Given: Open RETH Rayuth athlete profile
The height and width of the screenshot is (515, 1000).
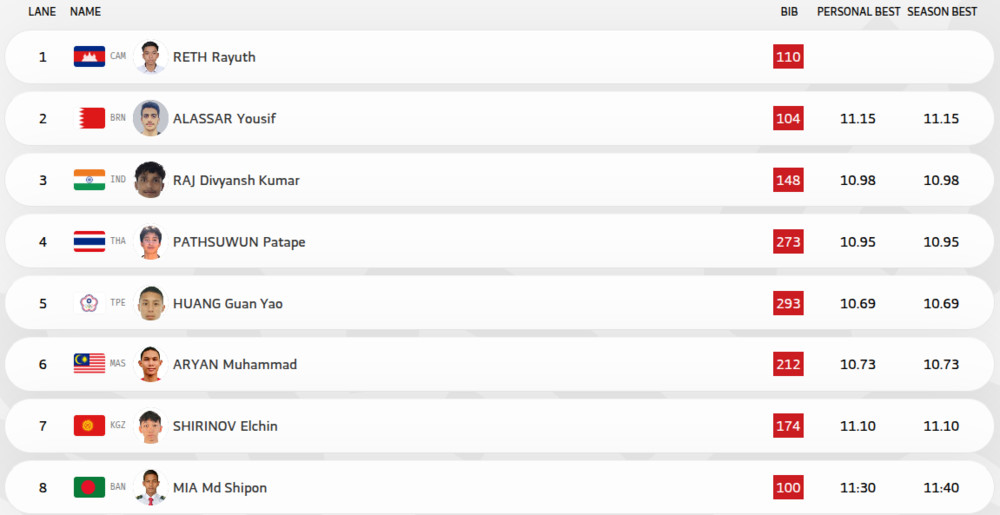Looking at the screenshot, I should point(214,57).
